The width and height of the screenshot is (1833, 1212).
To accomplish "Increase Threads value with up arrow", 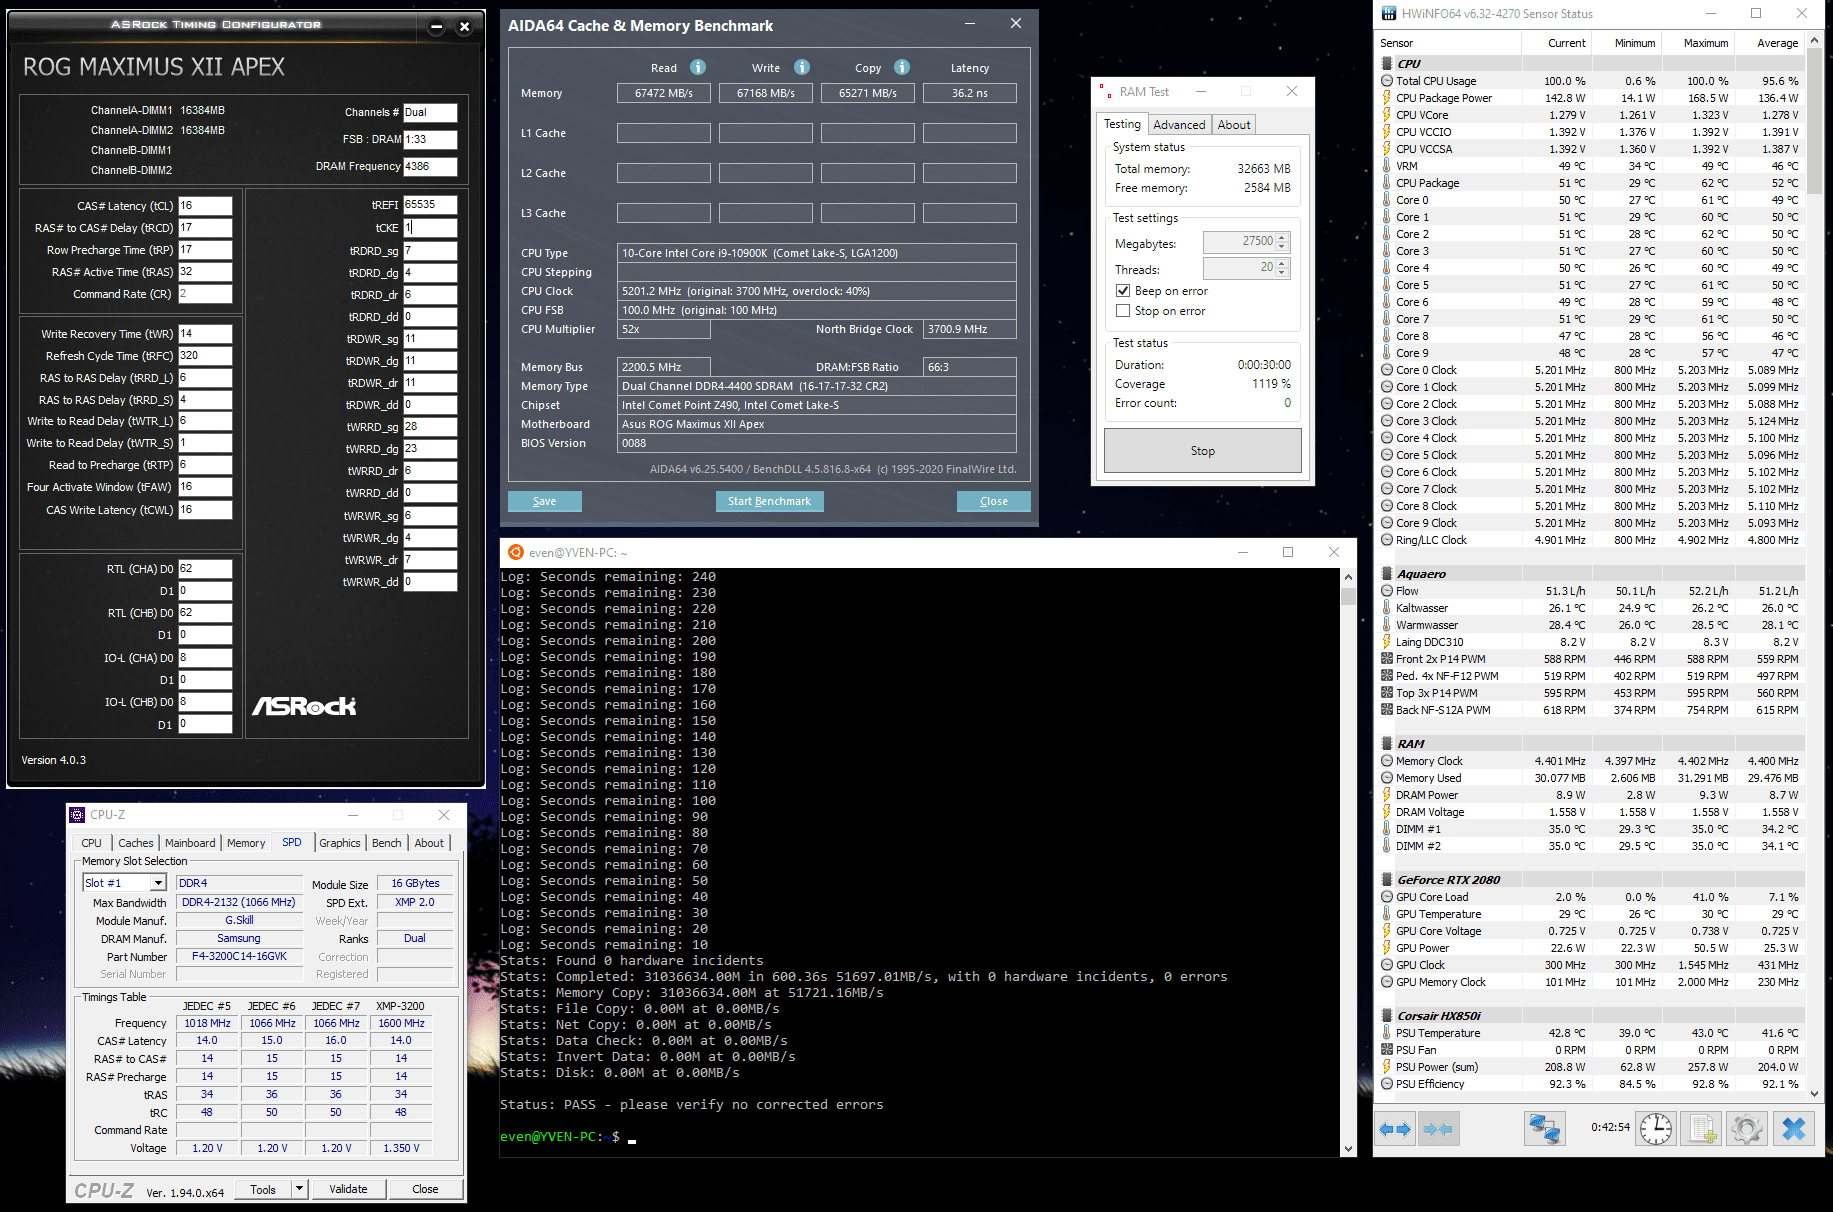I will [1283, 263].
